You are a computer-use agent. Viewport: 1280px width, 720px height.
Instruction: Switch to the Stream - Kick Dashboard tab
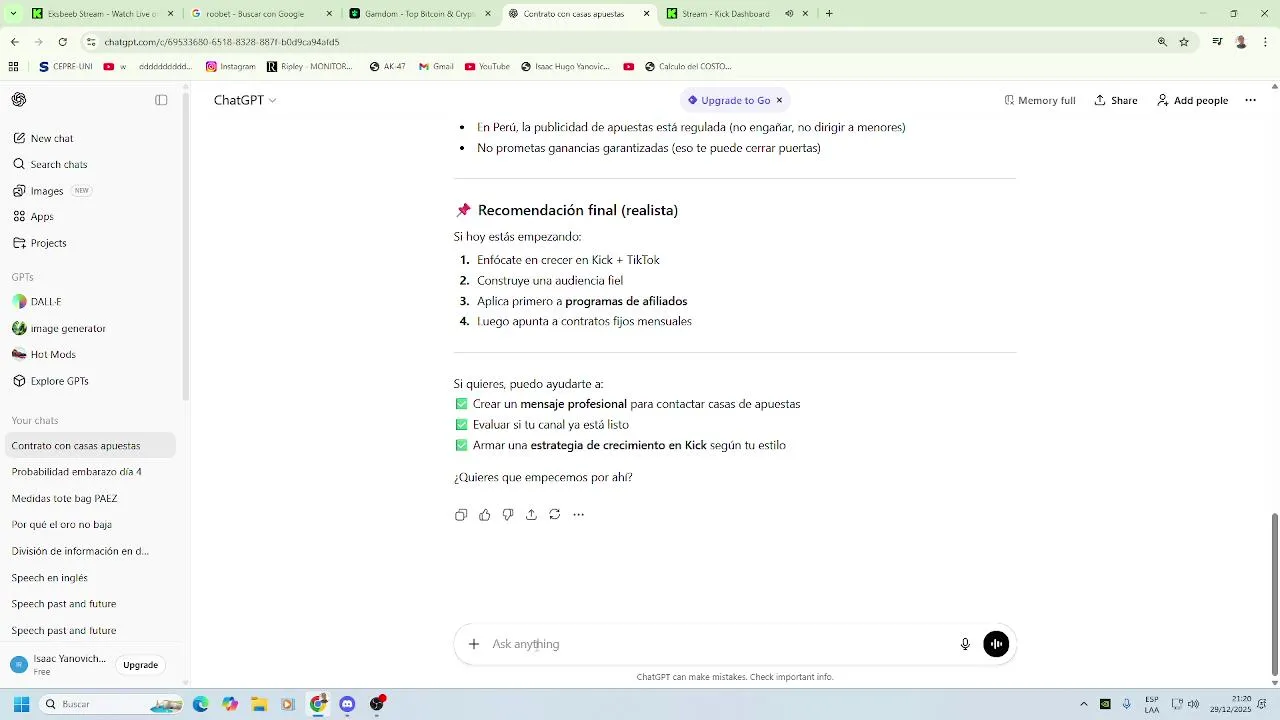pyautogui.click(x=736, y=14)
